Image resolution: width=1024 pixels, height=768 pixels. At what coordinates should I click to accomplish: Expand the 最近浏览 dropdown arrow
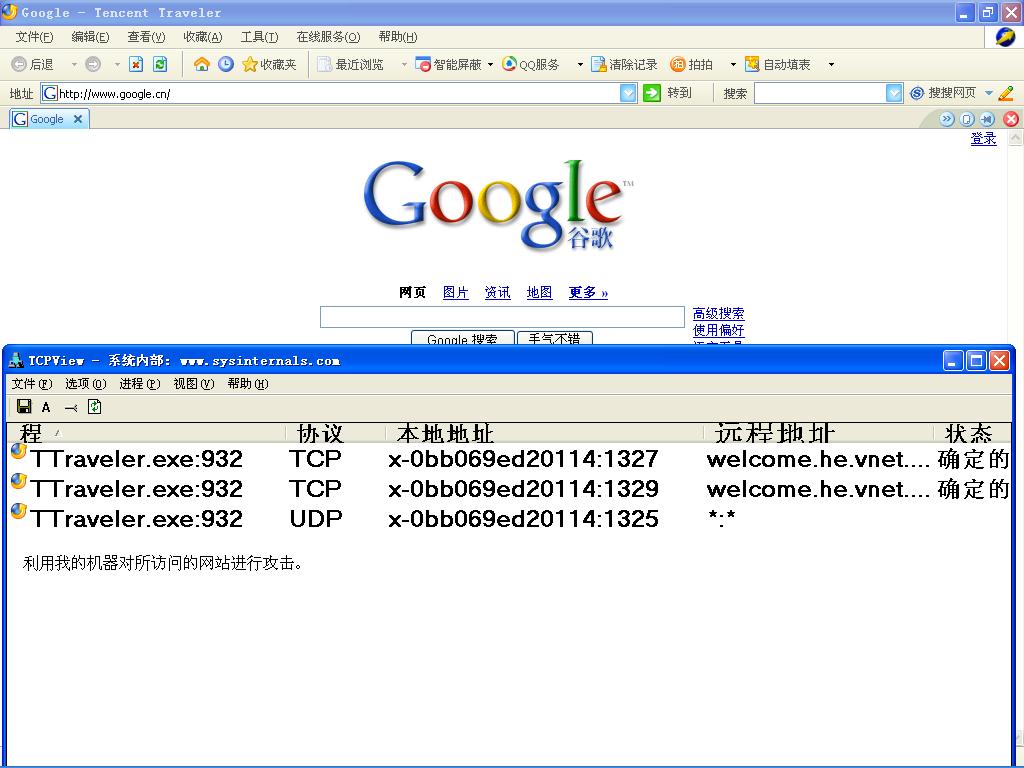point(404,64)
